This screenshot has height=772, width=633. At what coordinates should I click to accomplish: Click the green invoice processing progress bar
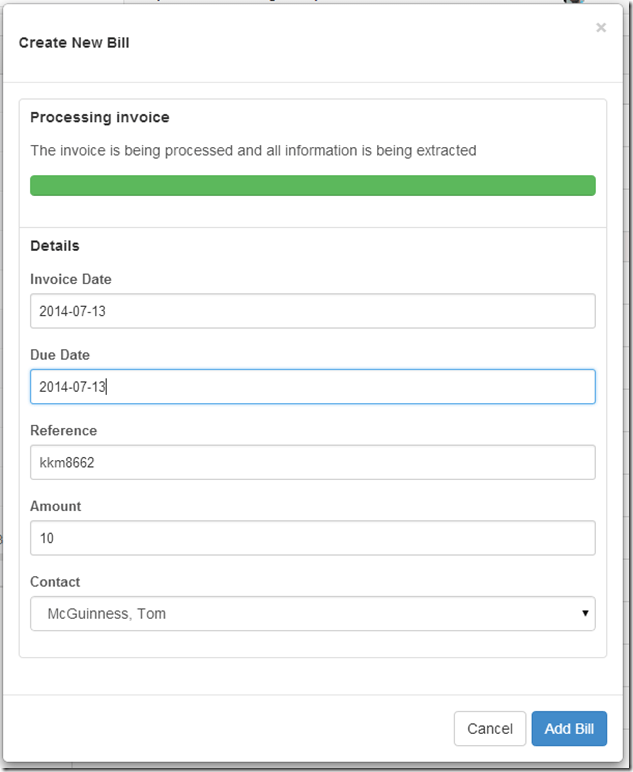pos(312,186)
